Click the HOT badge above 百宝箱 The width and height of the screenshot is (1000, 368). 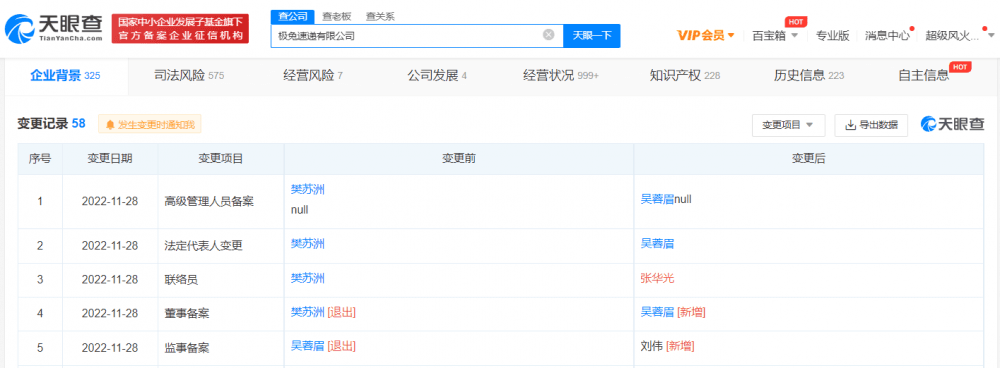794,22
